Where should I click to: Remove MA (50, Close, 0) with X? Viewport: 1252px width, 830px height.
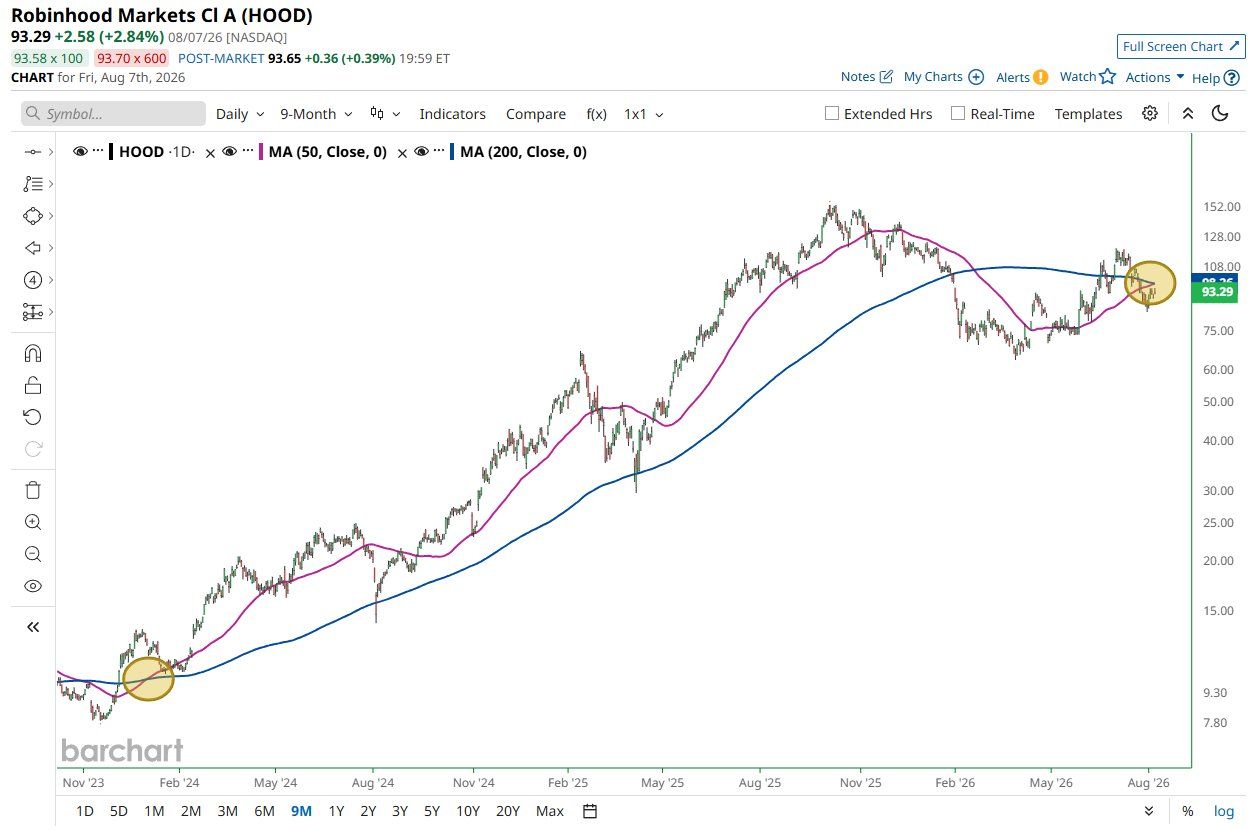coord(402,153)
